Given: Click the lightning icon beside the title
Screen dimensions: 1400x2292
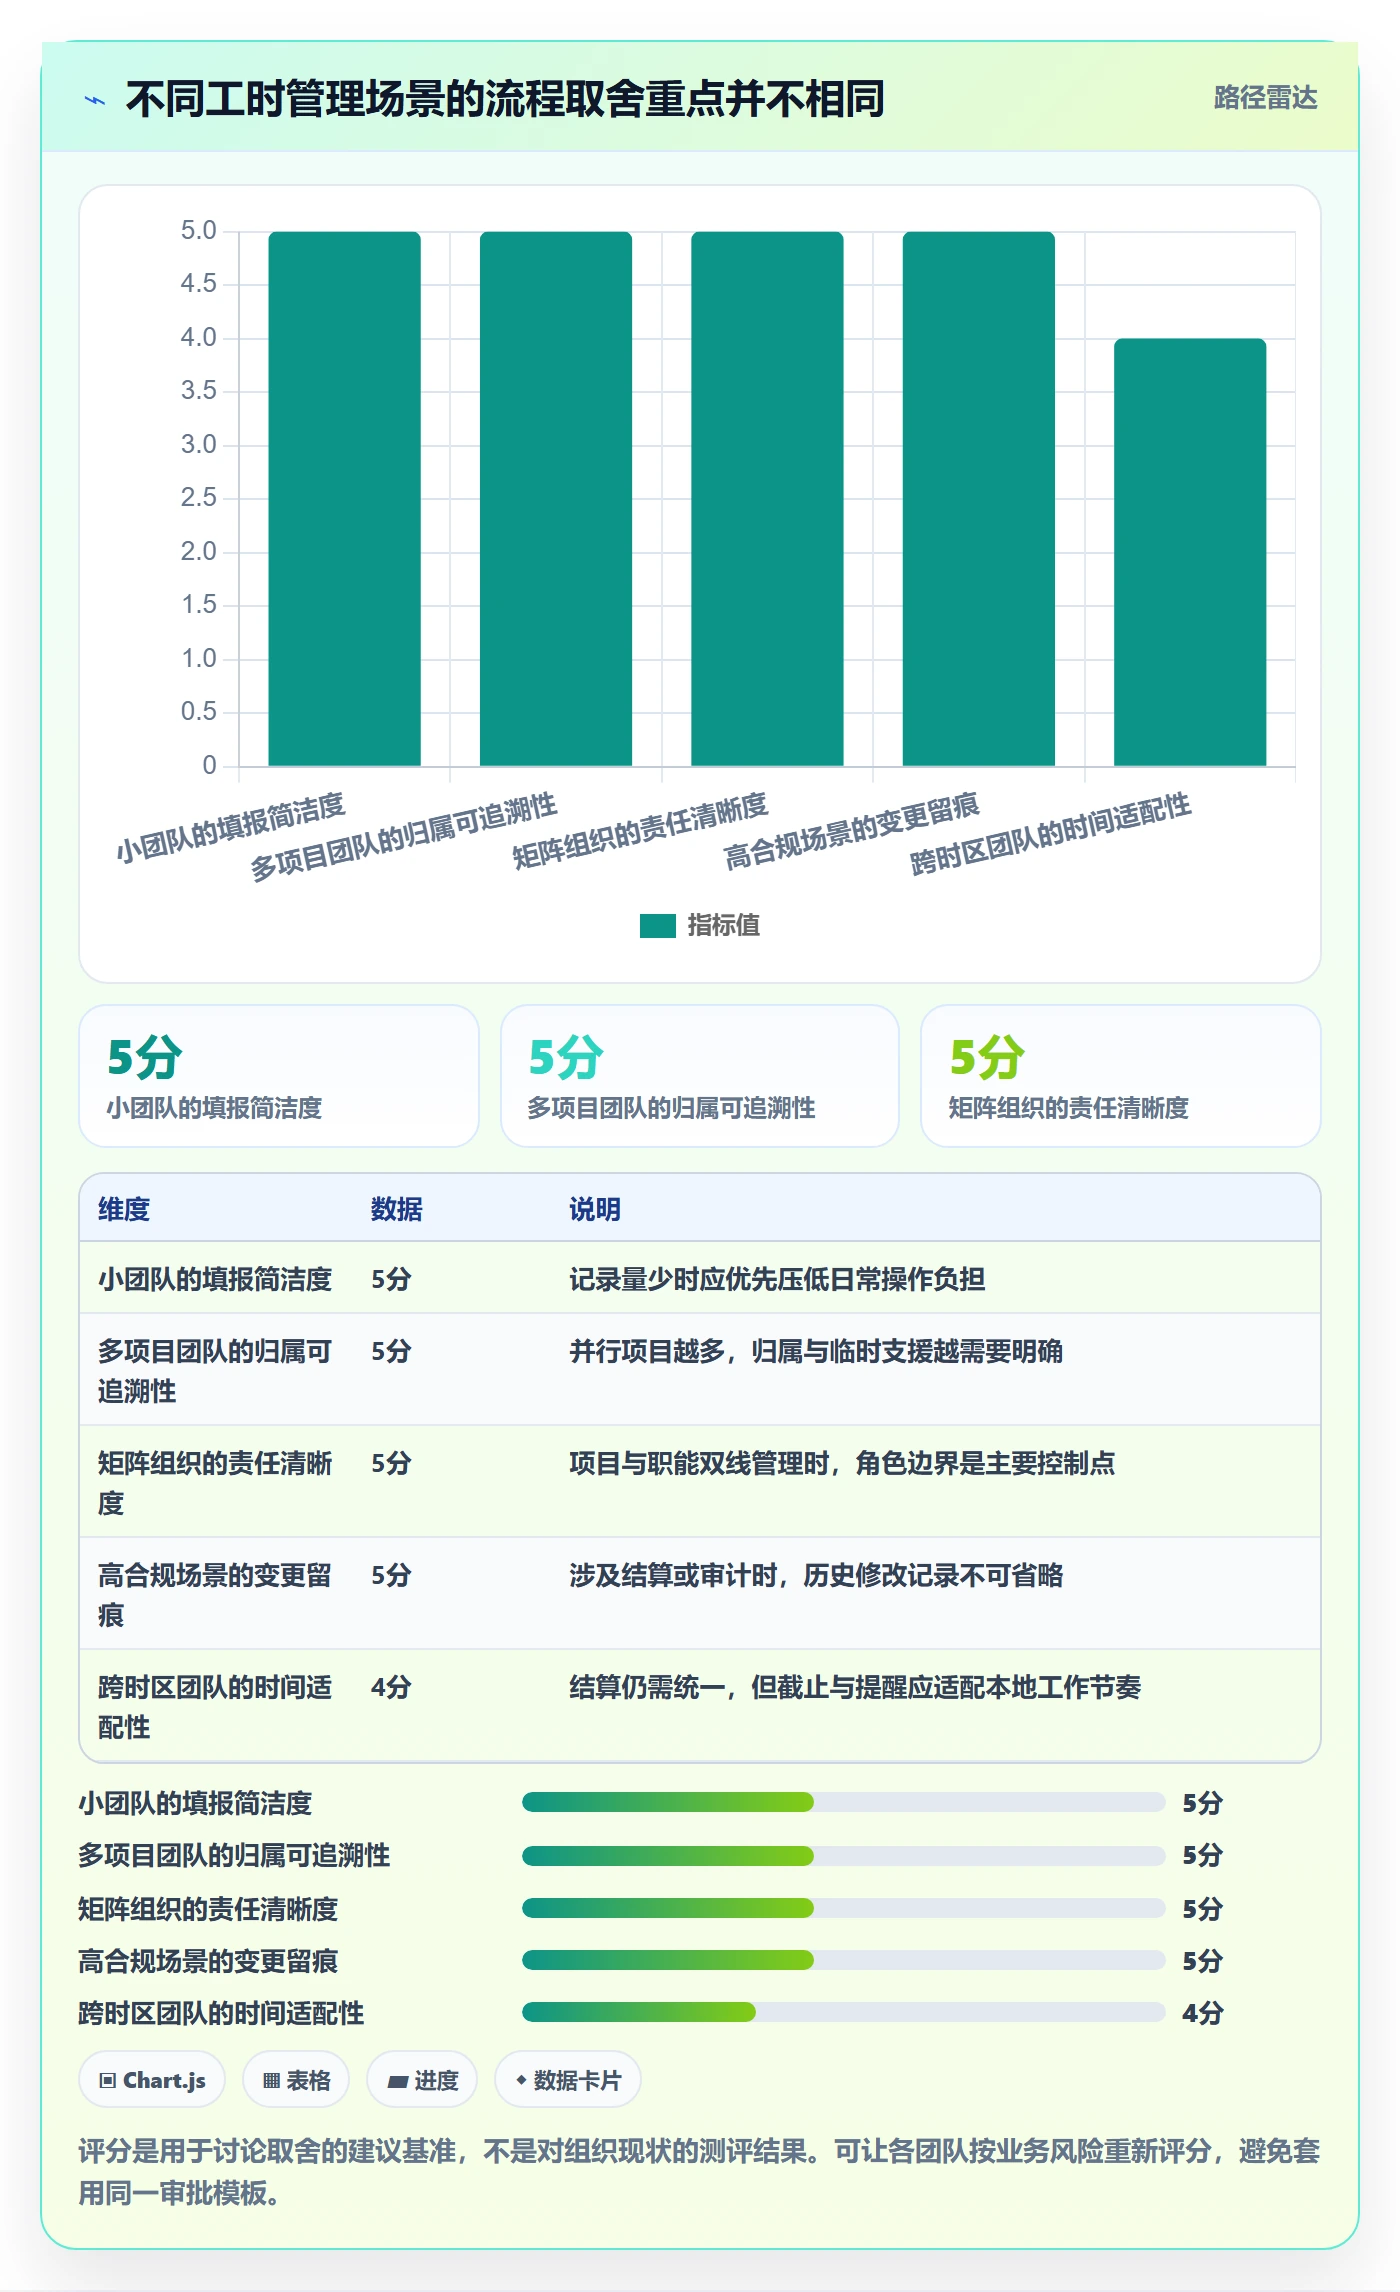Looking at the screenshot, I should (95, 100).
